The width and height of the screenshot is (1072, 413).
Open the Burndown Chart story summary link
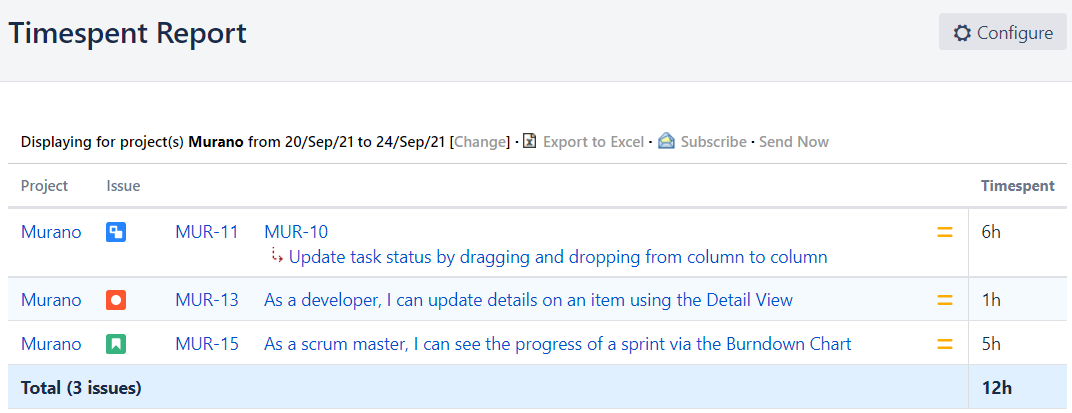tap(557, 344)
